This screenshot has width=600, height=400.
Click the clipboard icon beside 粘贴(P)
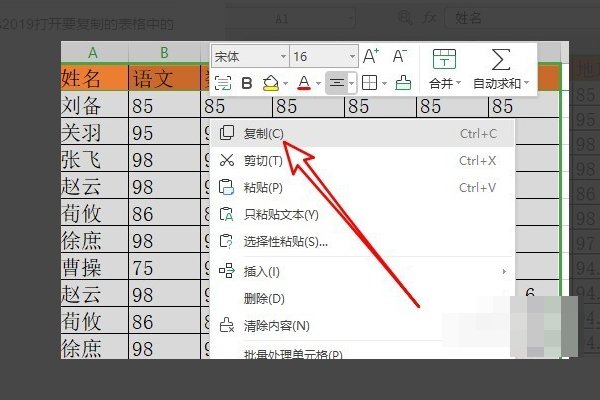[226, 187]
